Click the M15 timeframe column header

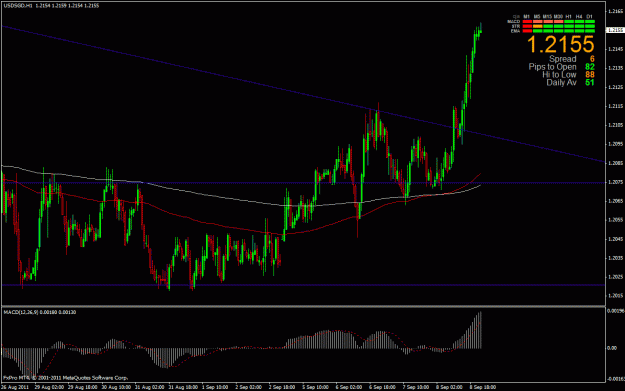point(547,17)
